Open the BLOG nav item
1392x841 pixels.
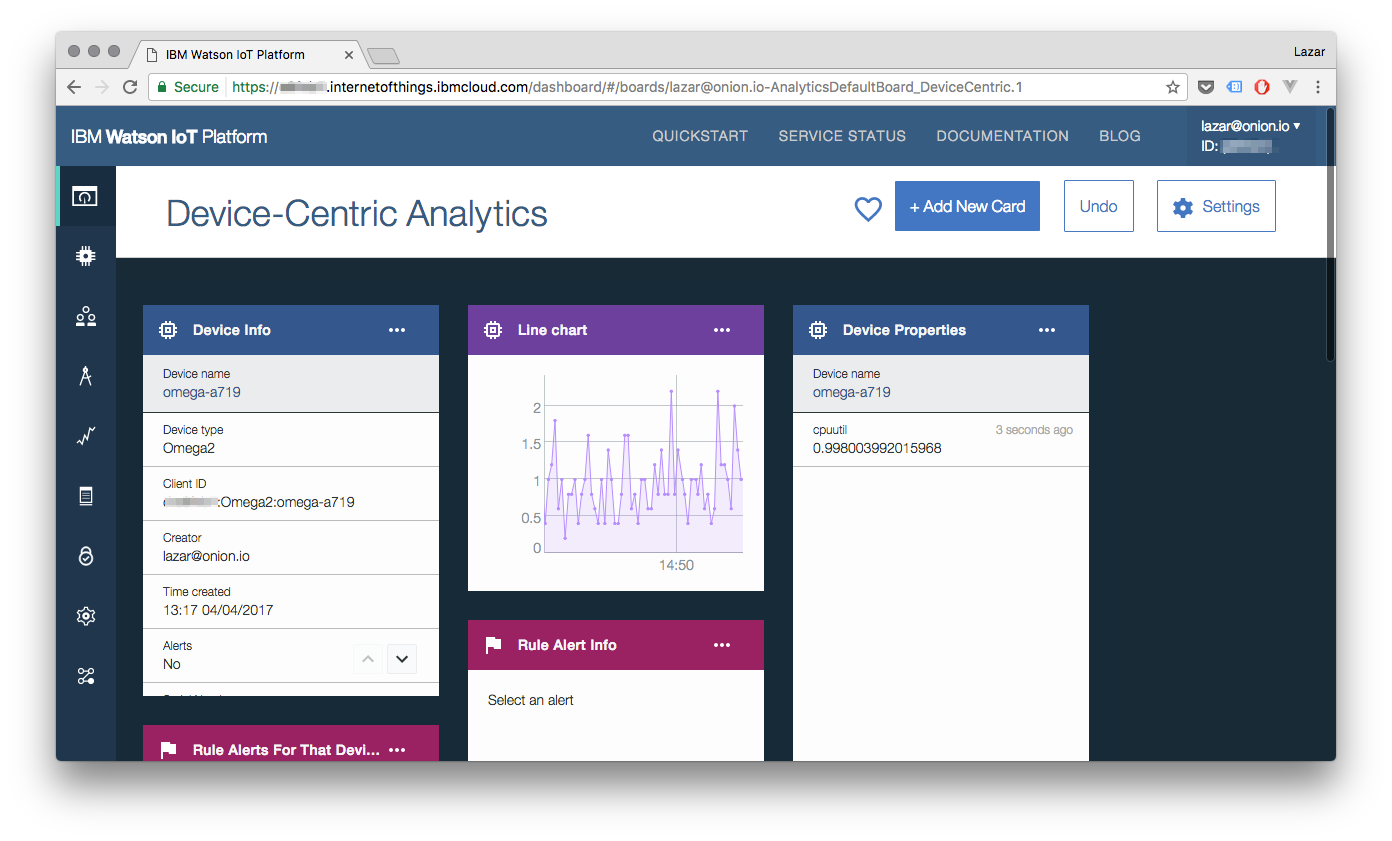click(1120, 136)
